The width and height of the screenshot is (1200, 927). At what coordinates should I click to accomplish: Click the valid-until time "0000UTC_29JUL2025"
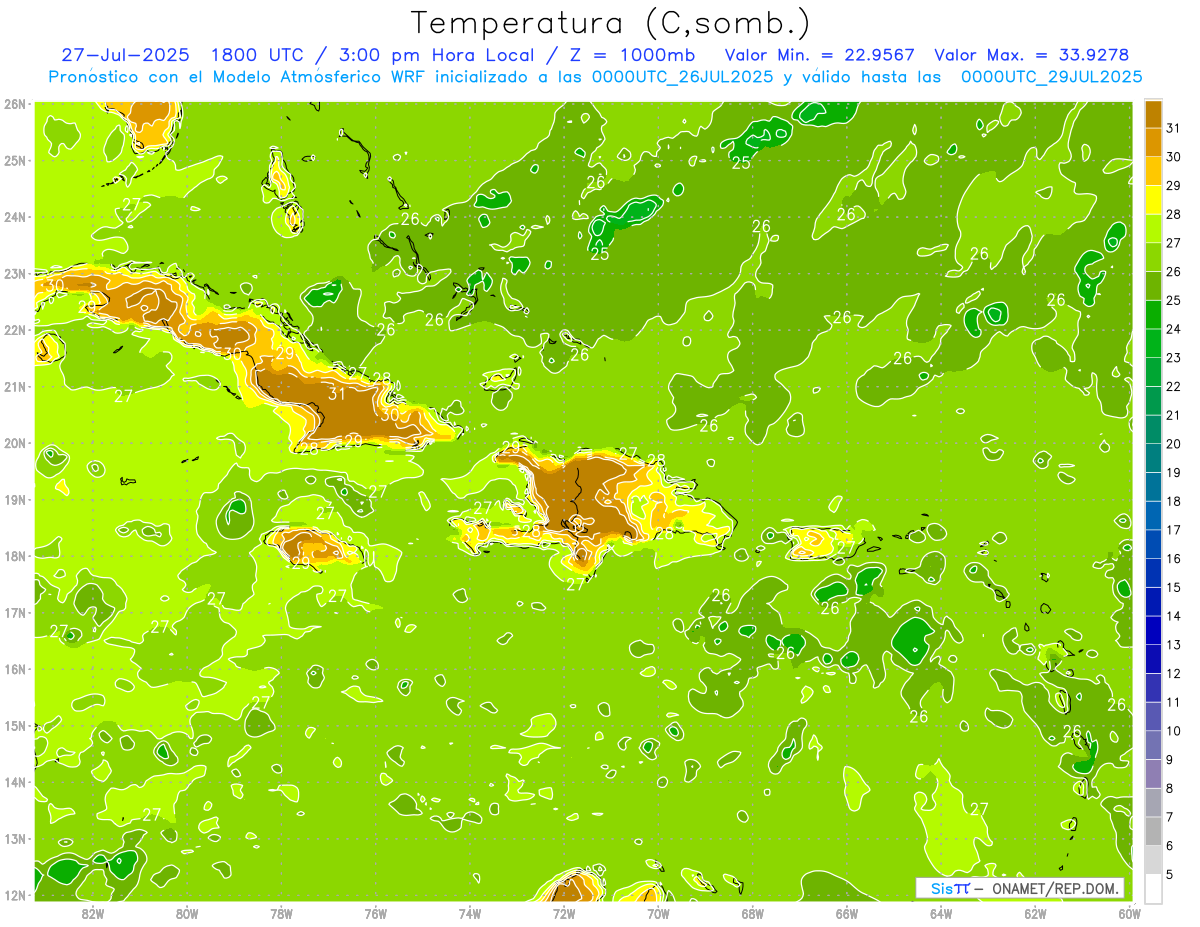point(1052,77)
